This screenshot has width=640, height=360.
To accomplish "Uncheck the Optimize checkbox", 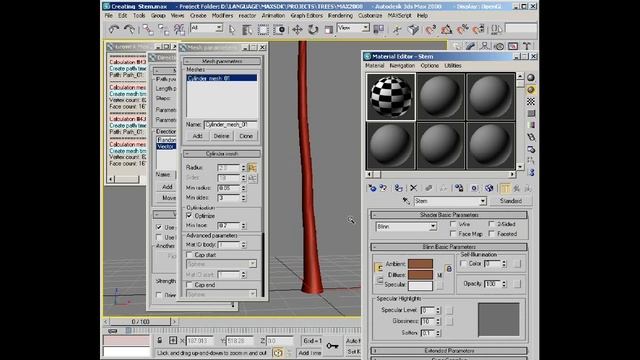I will click(x=189, y=216).
